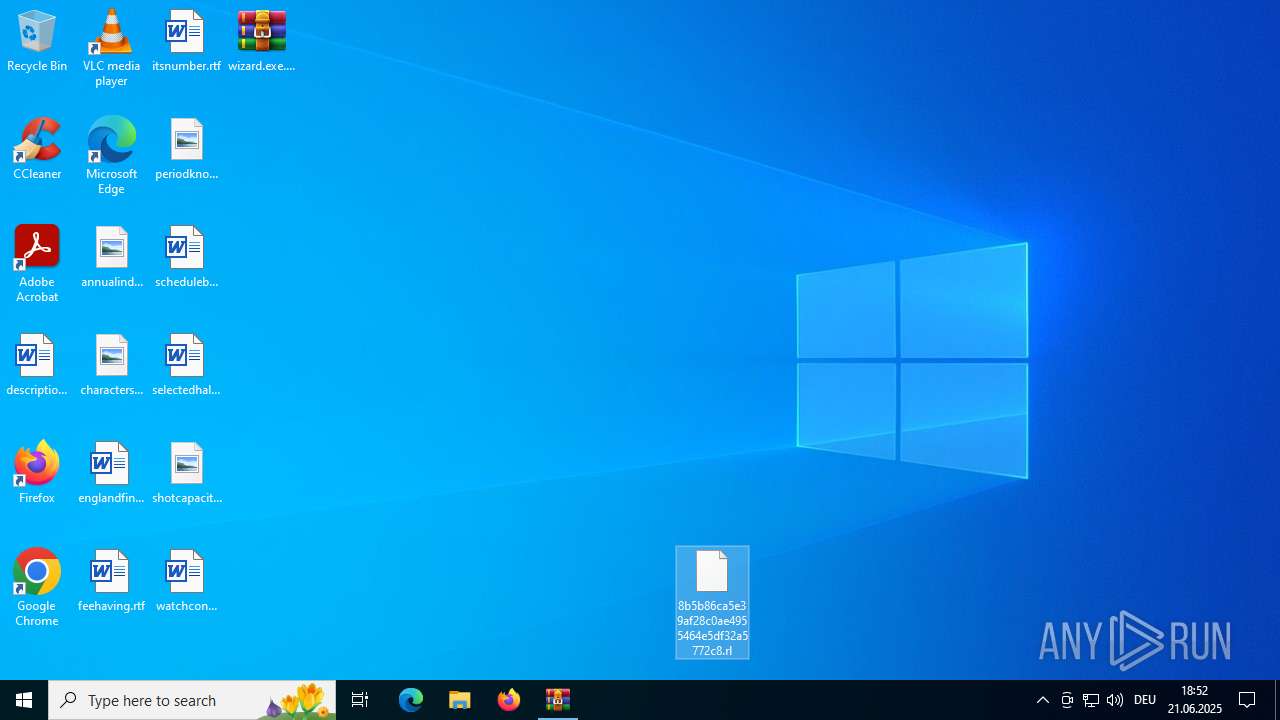Open network status tray icon
Screen dimensions: 1280x720
pyautogui.click(x=1091, y=700)
